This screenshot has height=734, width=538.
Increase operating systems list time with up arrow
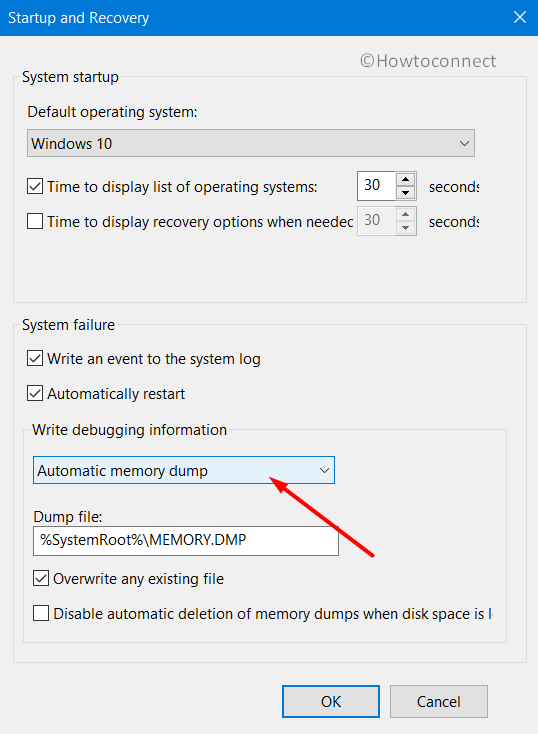pos(405,179)
